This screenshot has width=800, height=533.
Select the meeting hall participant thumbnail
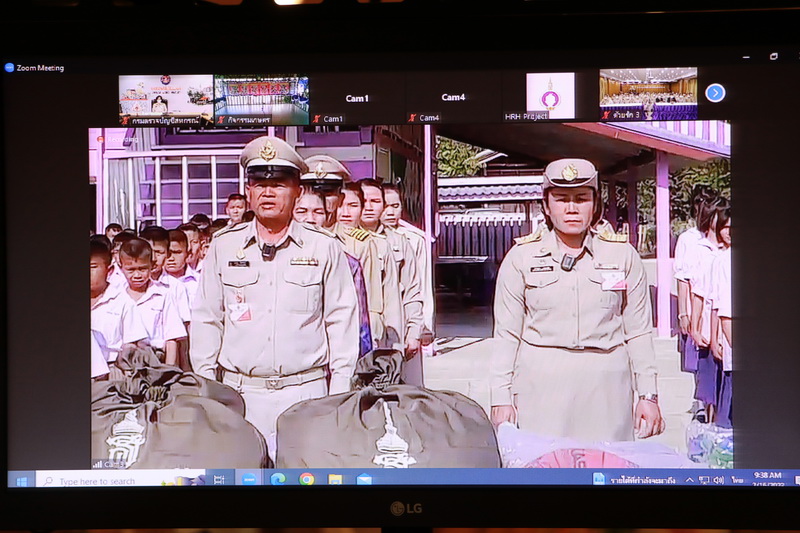[x=648, y=94]
